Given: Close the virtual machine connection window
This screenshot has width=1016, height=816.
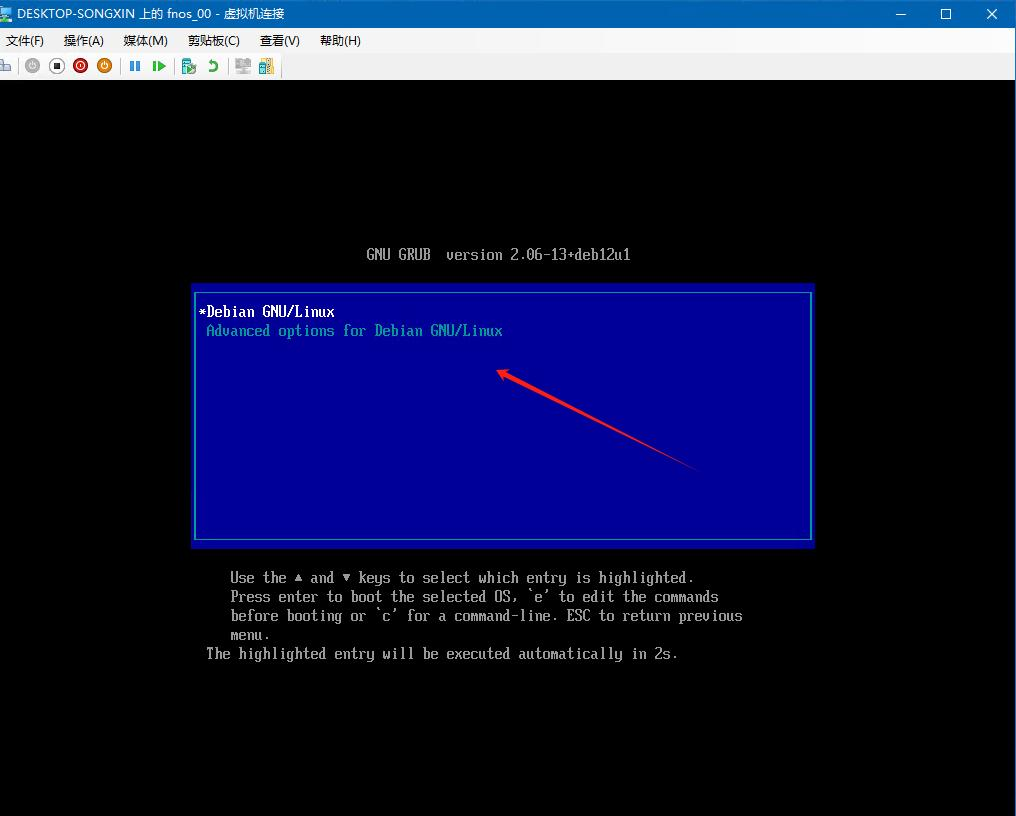Looking at the screenshot, I should tap(992, 14).
